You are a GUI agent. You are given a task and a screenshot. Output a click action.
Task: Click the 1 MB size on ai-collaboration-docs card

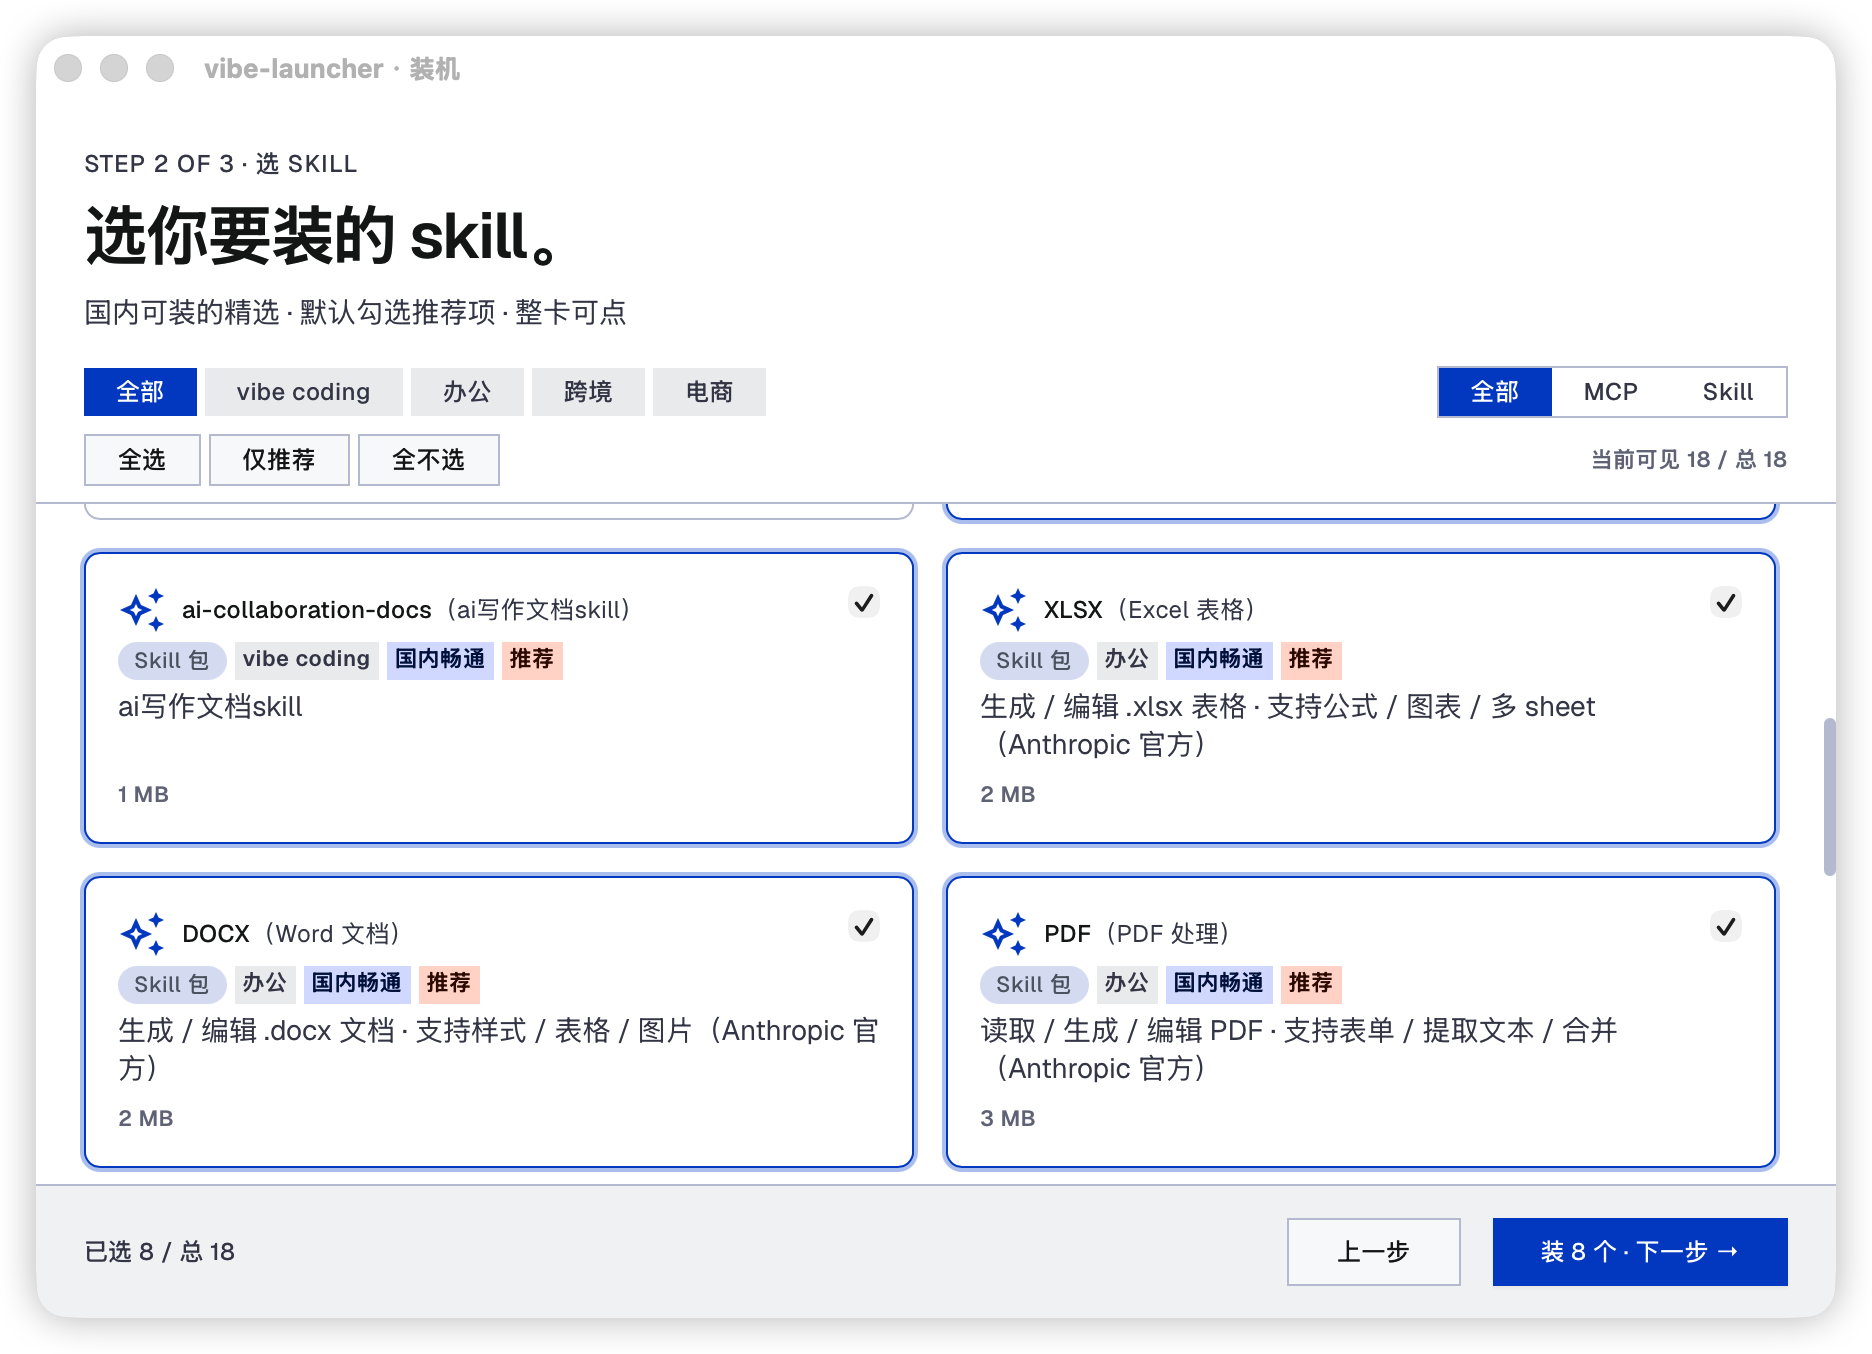tap(143, 794)
